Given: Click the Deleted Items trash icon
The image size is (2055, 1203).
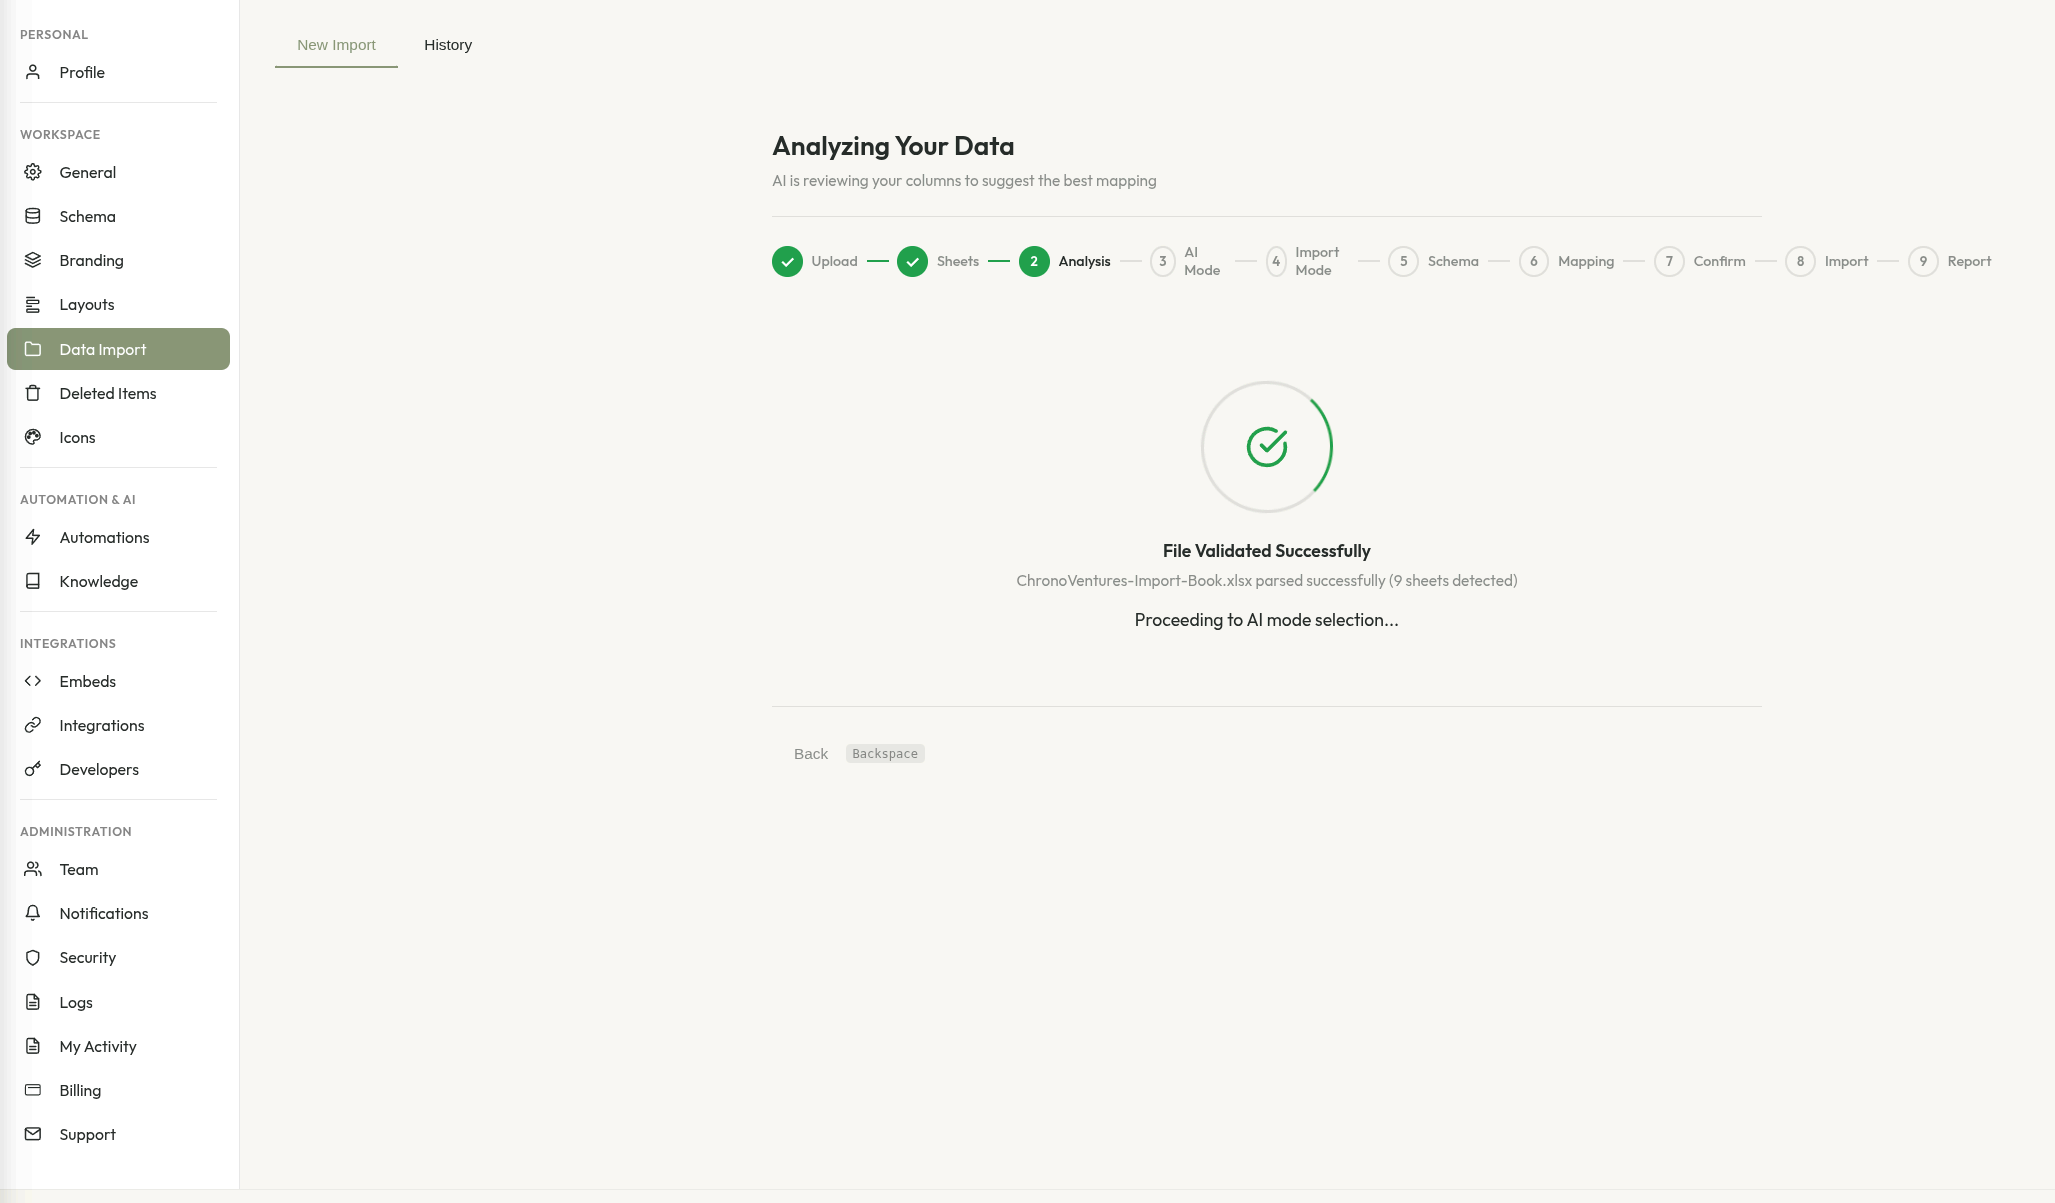Looking at the screenshot, I should [x=33, y=393].
